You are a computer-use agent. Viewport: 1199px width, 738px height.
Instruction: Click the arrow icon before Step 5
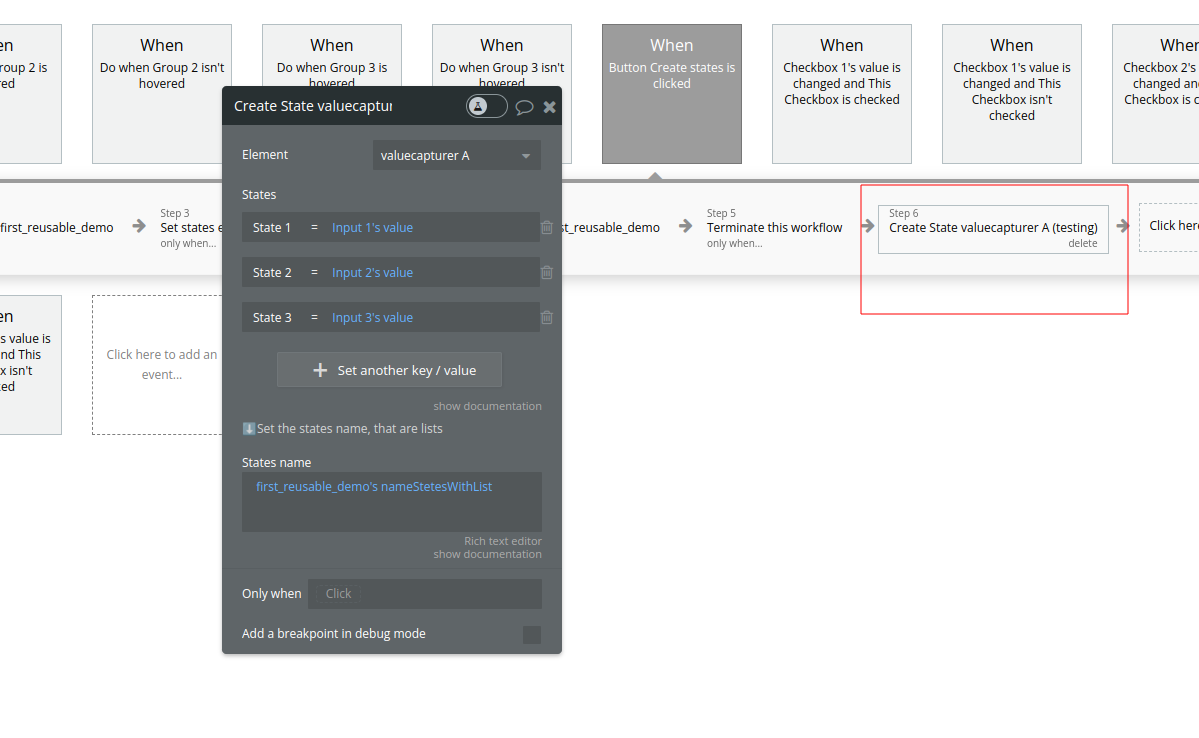tap(685, 226)
